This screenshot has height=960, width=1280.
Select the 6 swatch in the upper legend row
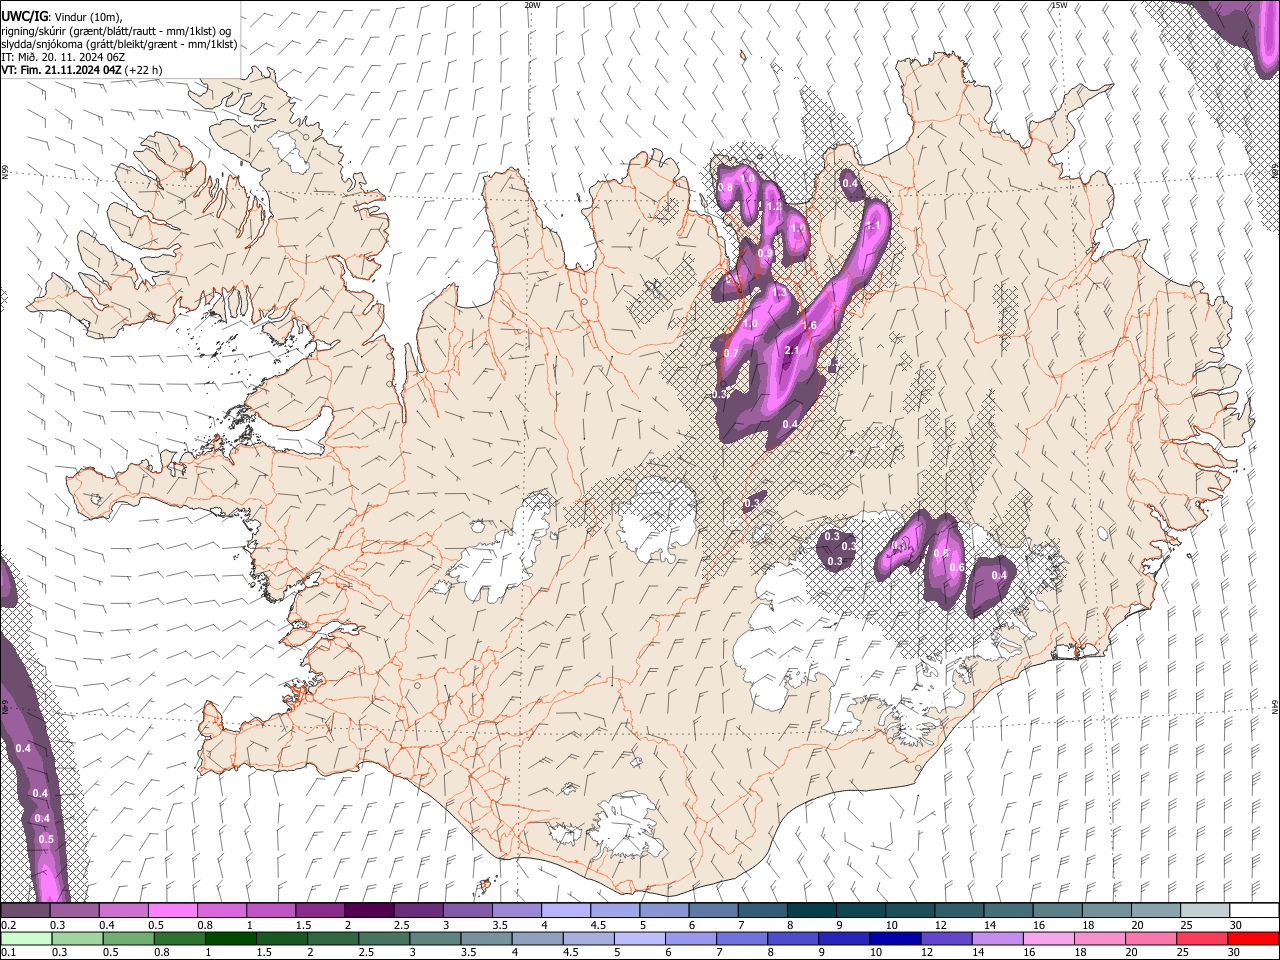pyautogui.click(x=712, y=911)
